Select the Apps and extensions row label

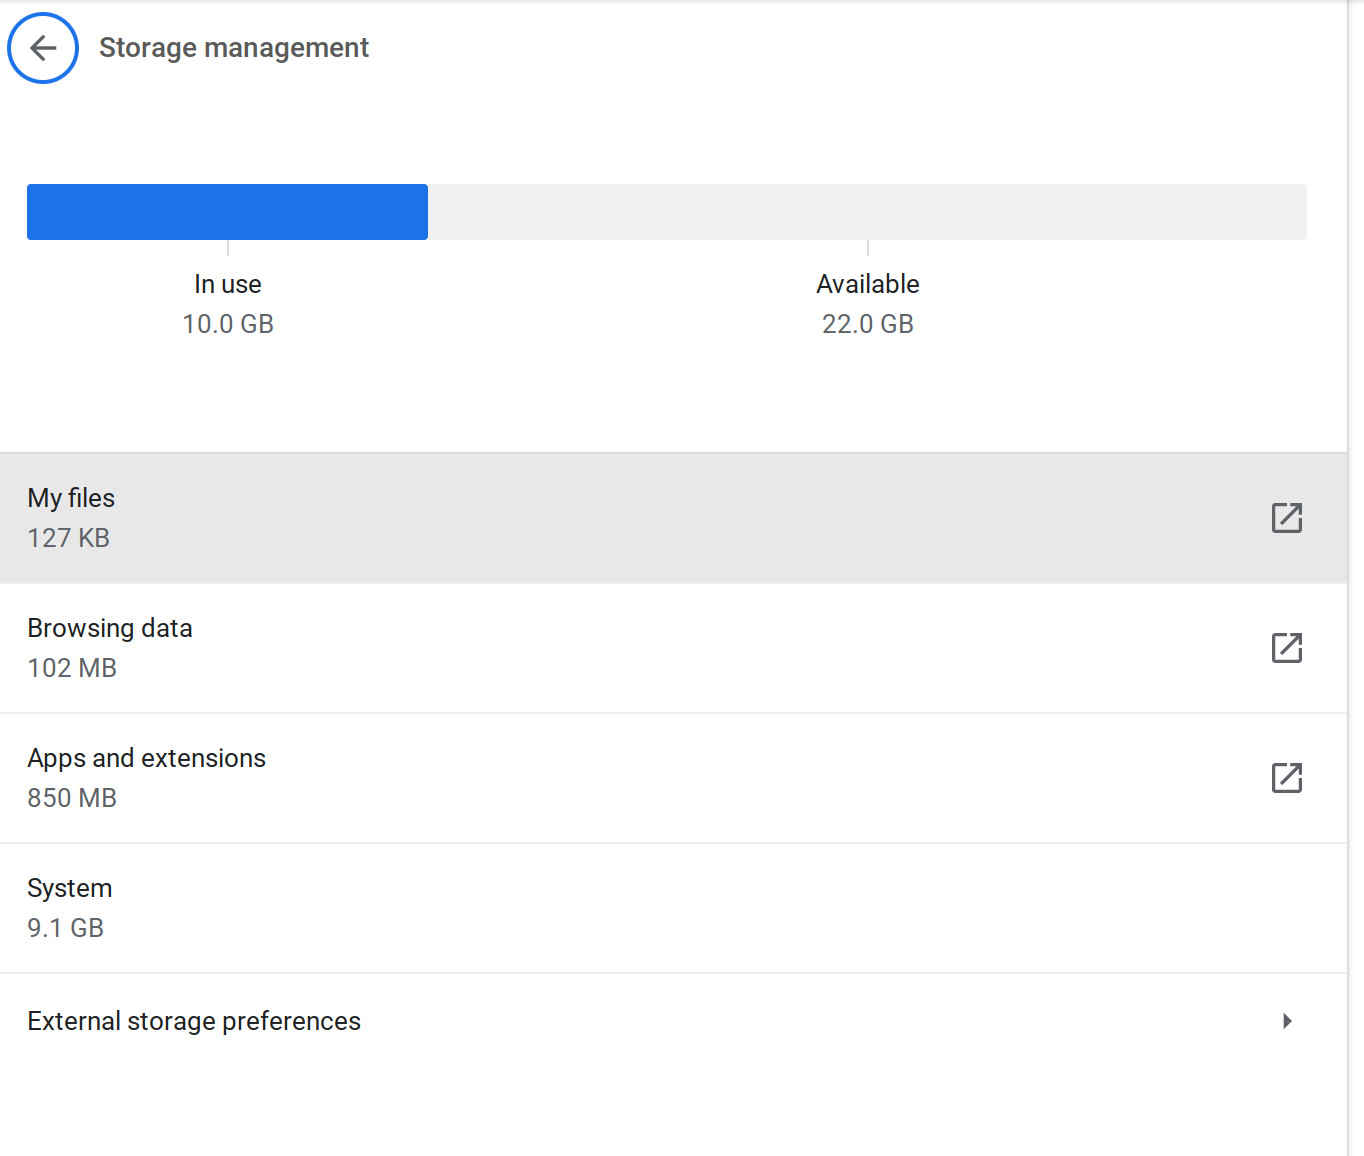tap(147, 758)
